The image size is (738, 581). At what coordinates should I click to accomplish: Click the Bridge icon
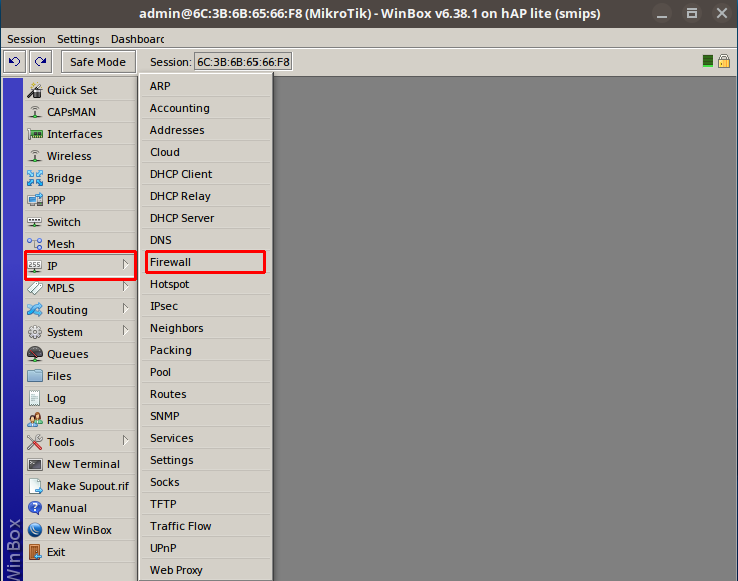[35, 178]
